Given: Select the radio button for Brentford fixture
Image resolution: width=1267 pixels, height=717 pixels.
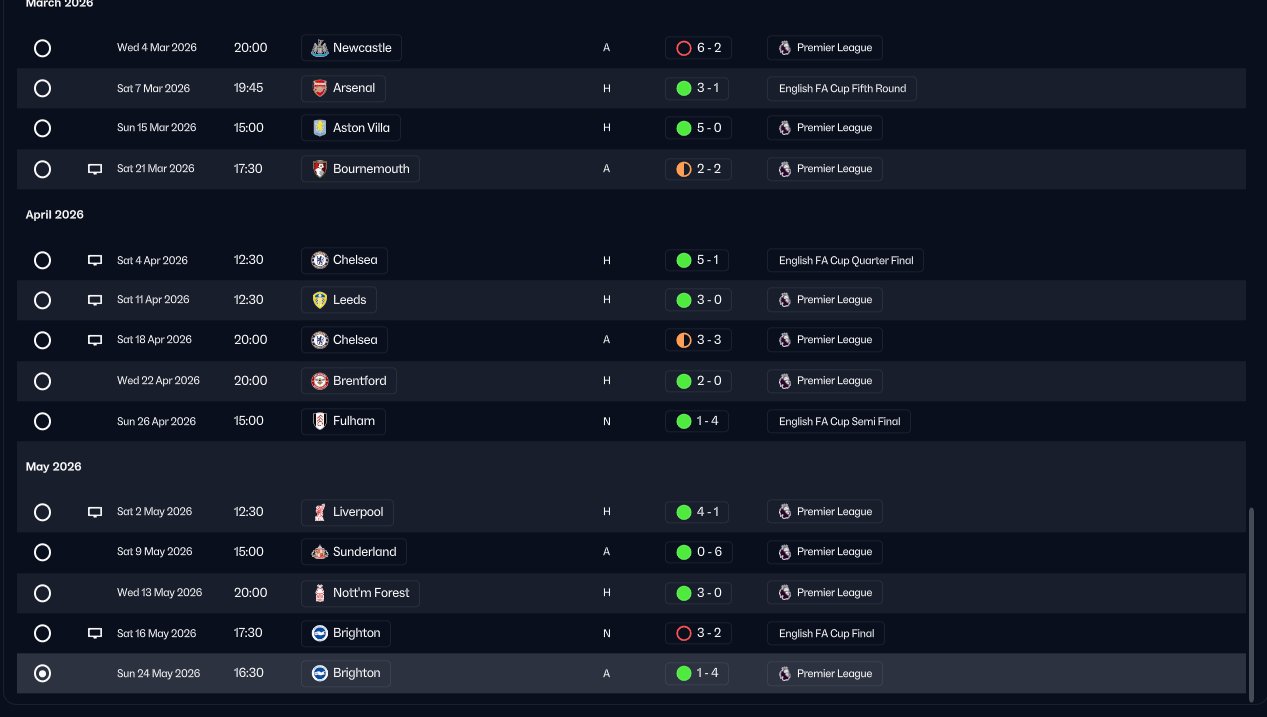Looking at the screenshot, I should (42, 381).
